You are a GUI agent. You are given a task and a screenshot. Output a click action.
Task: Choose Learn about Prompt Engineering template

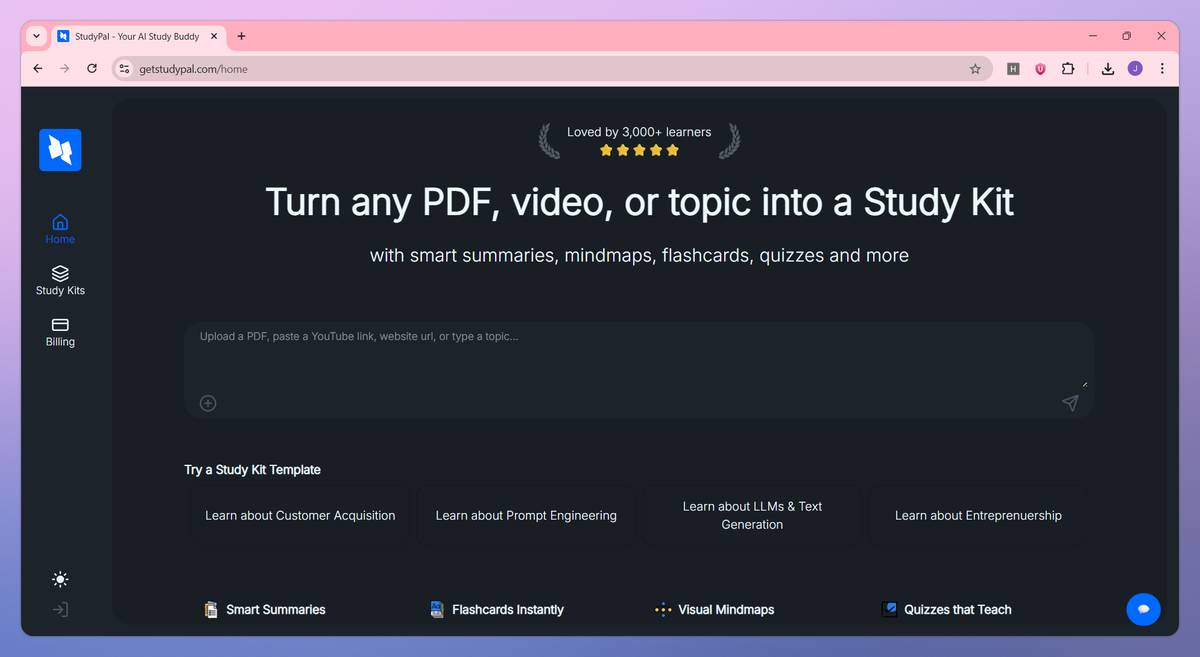click(x=526, y=516)
